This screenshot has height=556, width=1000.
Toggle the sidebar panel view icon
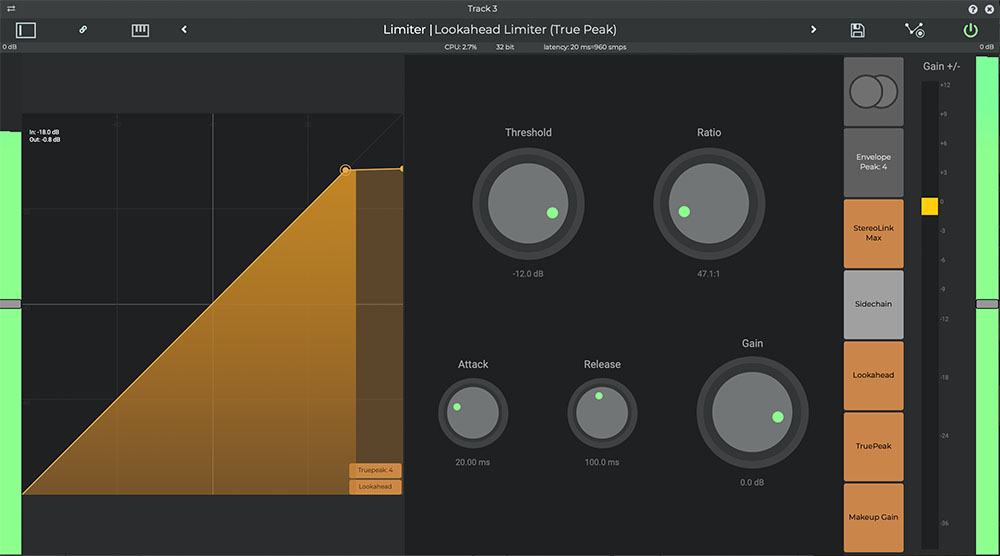26,30
